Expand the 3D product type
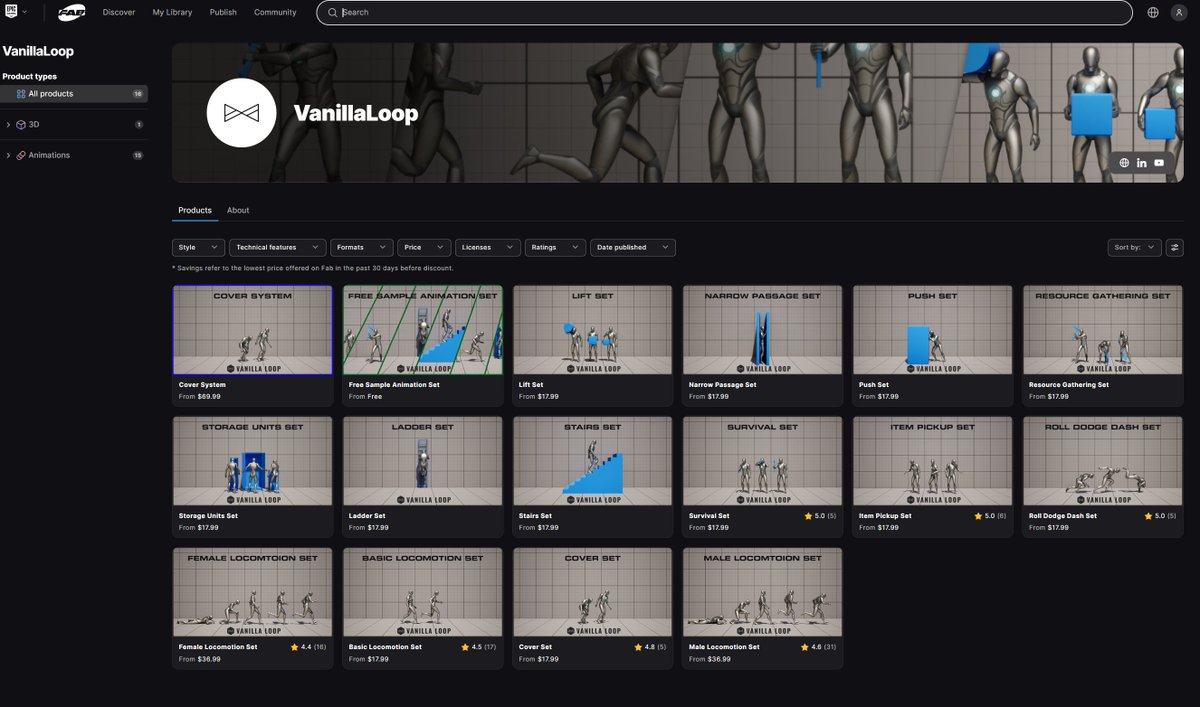The image size is (1200, 707). click(8, 125)
